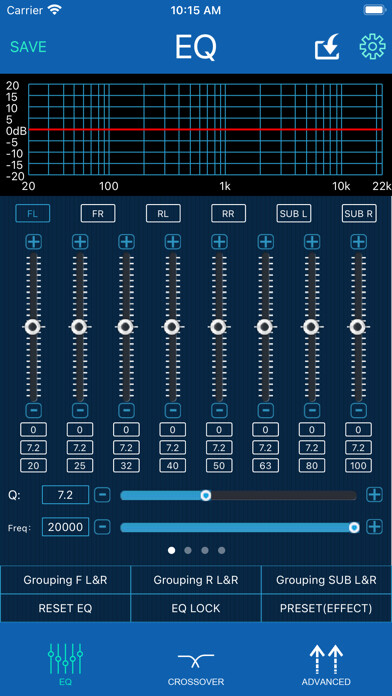Tap RESET EQ
This screenshot has height=696, width=392.
tap(65, 608)
